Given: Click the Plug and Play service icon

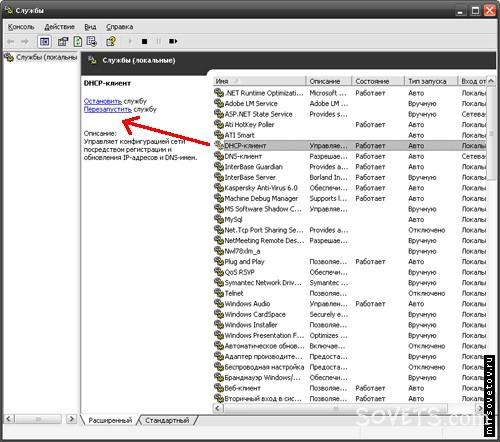Looking at the screenshot, I should click(x=219, y=261).
